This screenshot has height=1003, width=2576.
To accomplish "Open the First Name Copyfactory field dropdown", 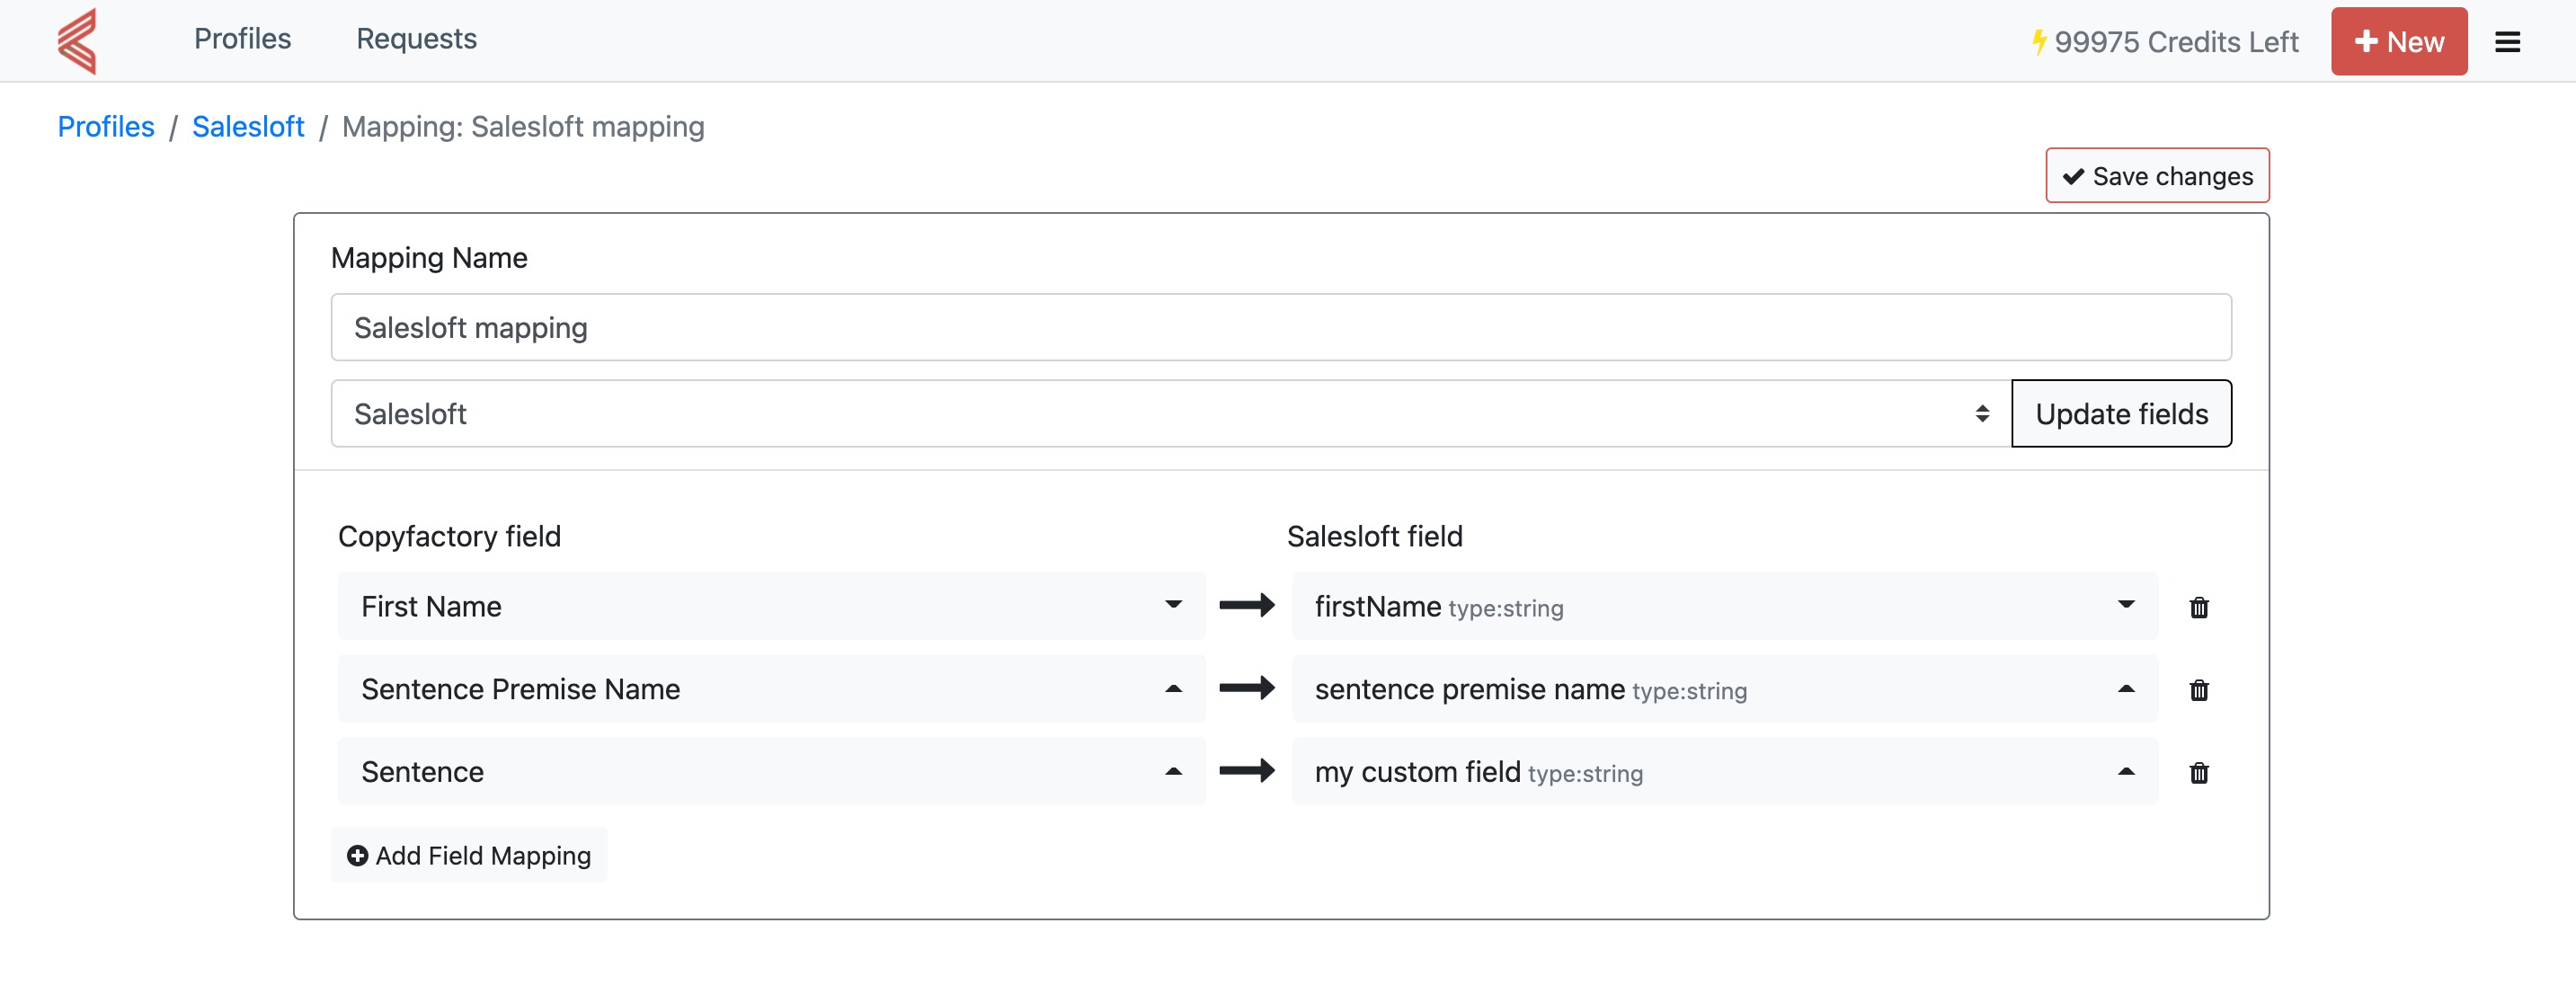I will click(771, 606).
